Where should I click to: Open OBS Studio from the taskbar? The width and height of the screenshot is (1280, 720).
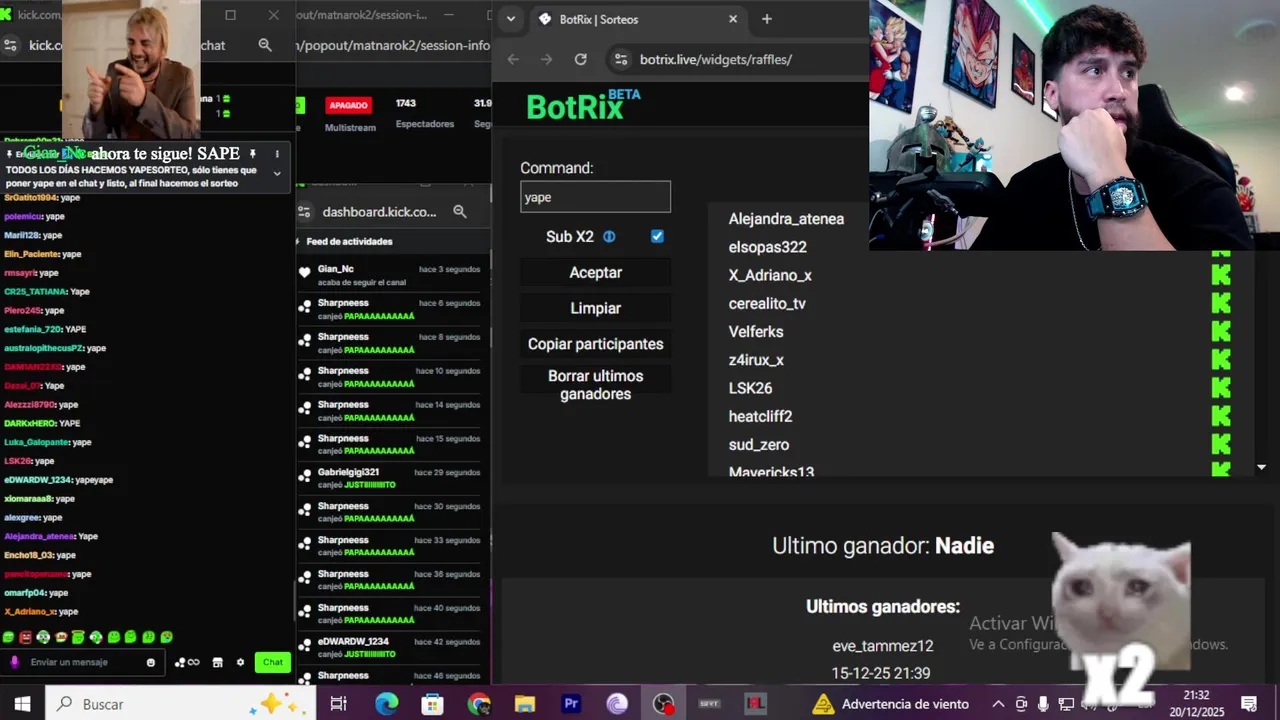coord(663,704)
